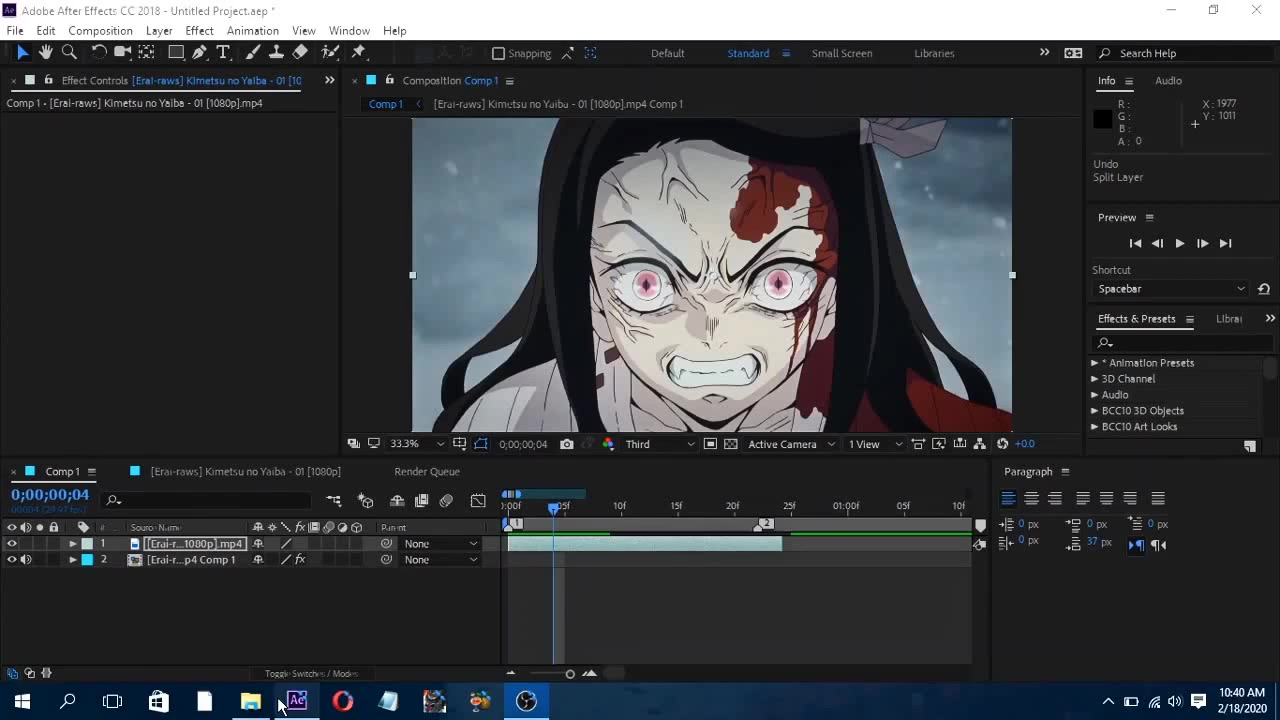Play the preview
The height and width of the screenshot is (720, 1280).
click(x=1180, y=243)
